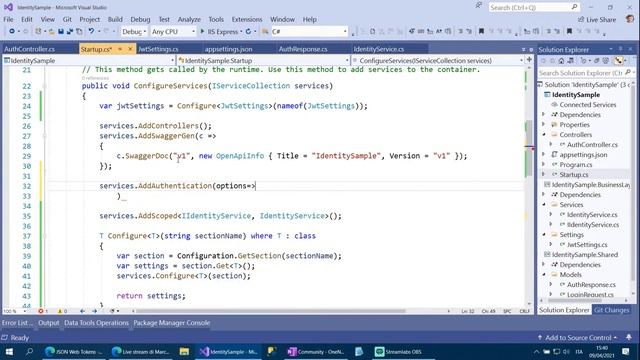Click the Save icon in toolbar
Viewport: 640px width, 360px height.
coord(61,31)
